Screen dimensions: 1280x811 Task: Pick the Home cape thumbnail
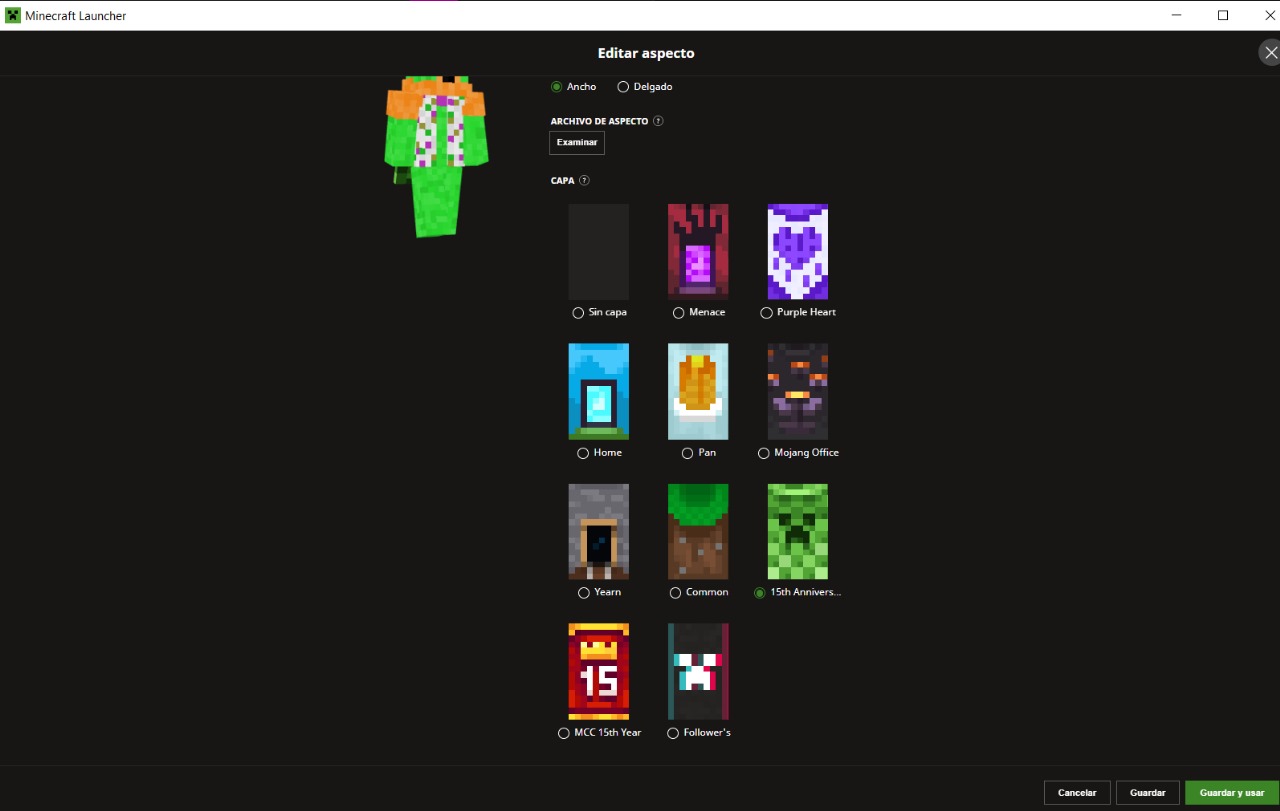599,392
